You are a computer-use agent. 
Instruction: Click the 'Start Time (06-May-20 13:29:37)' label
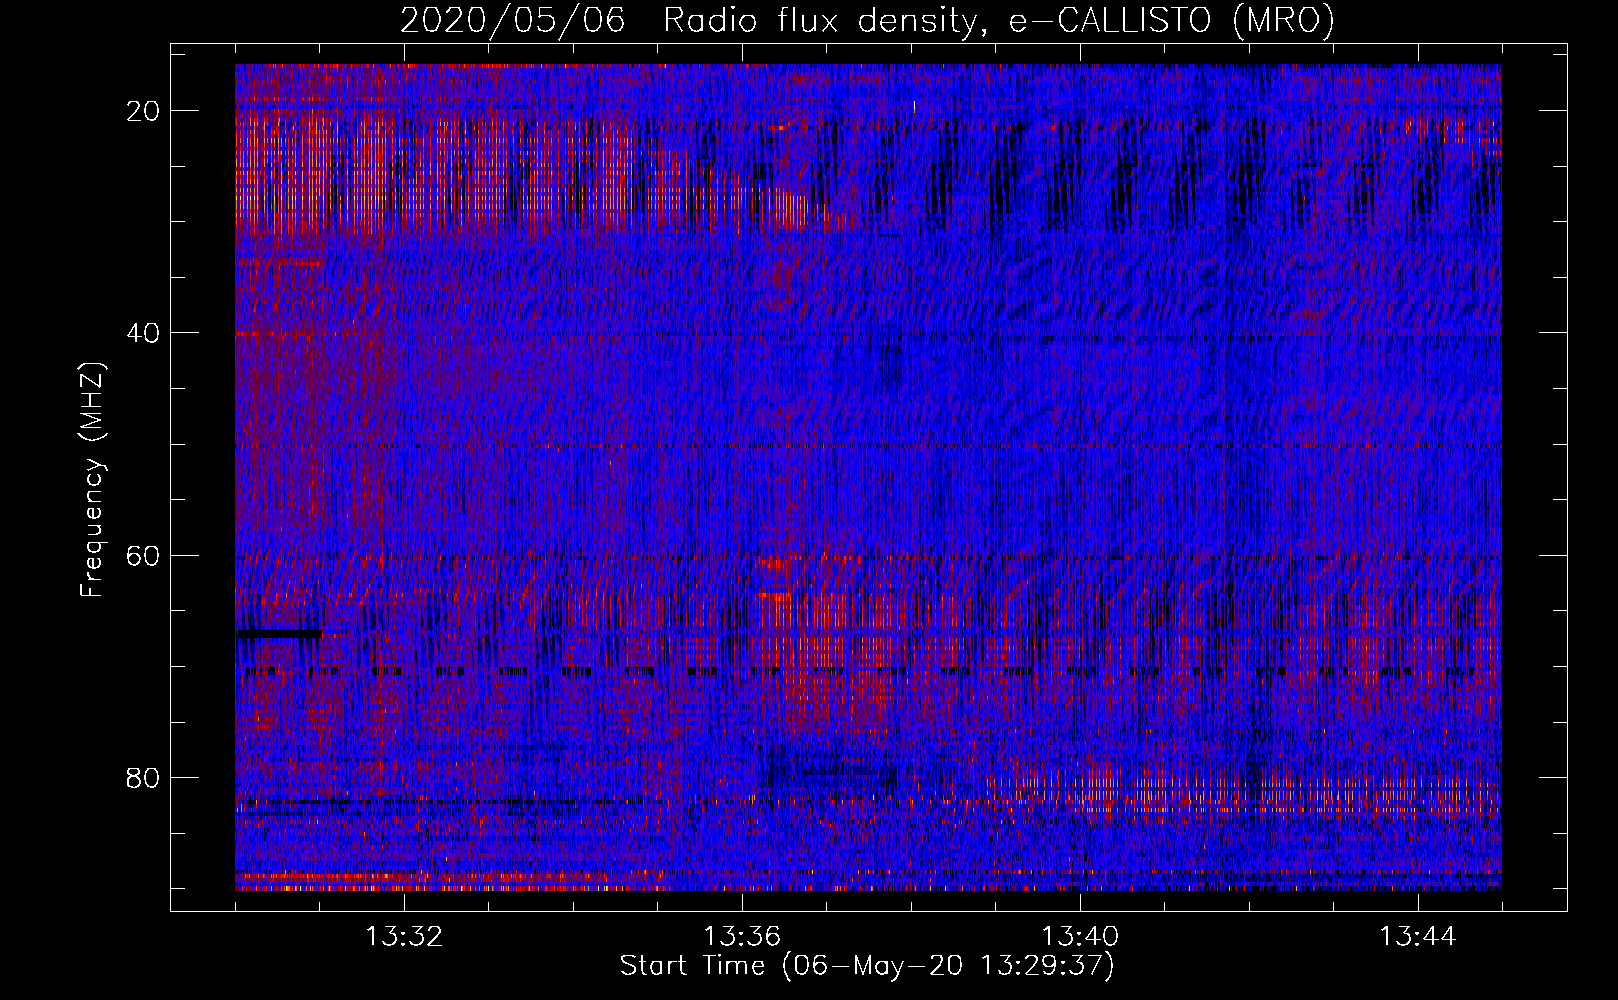(867, 966)
